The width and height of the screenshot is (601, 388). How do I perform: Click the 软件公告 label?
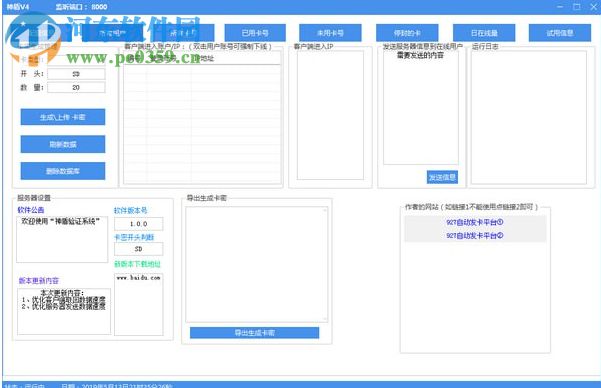tap(31, 210)
